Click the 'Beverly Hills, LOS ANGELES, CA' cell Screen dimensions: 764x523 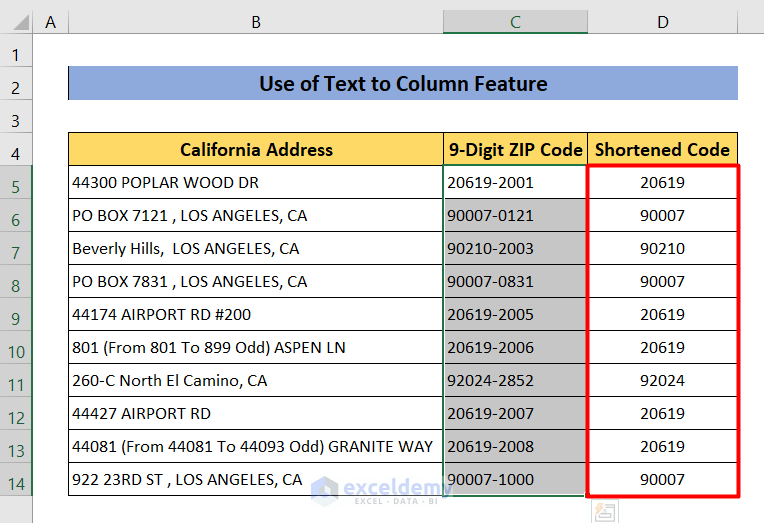(256, 249)
